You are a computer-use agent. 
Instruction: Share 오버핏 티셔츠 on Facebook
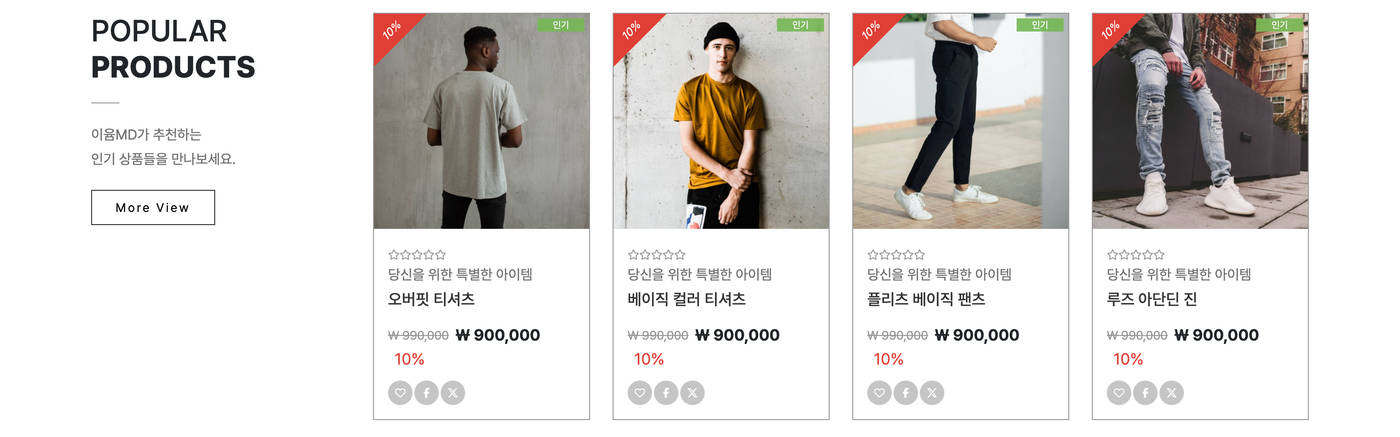(426, 393)
